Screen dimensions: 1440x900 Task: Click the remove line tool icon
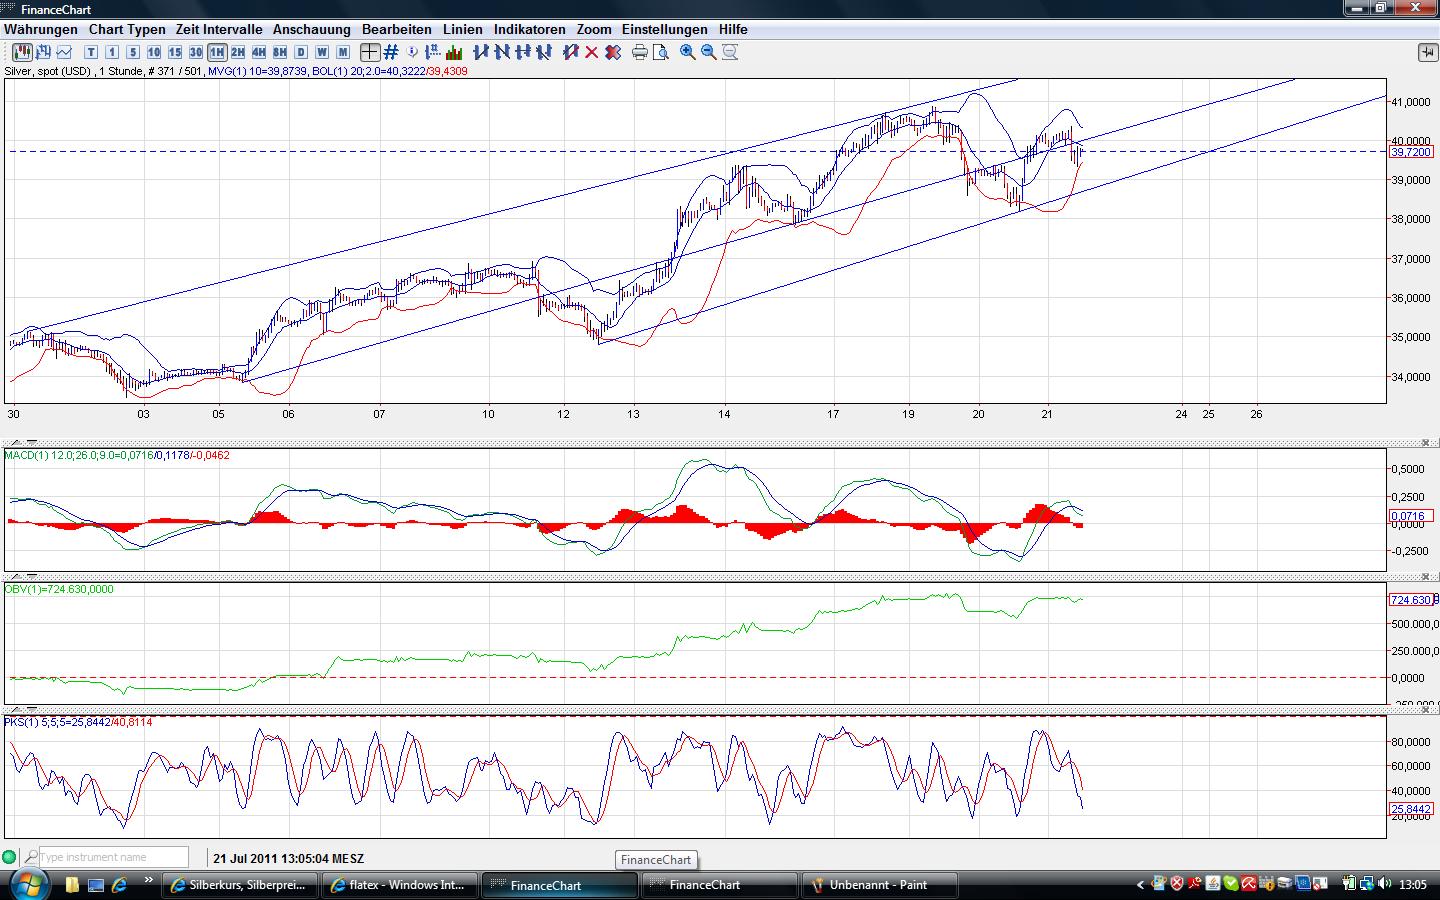click(571, 52)
